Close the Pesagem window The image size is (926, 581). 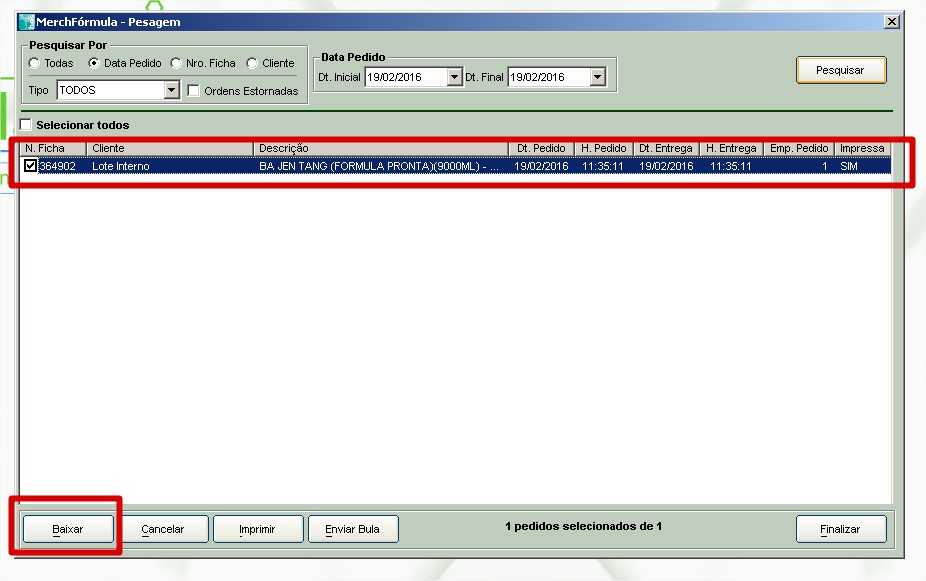point(891,22)
